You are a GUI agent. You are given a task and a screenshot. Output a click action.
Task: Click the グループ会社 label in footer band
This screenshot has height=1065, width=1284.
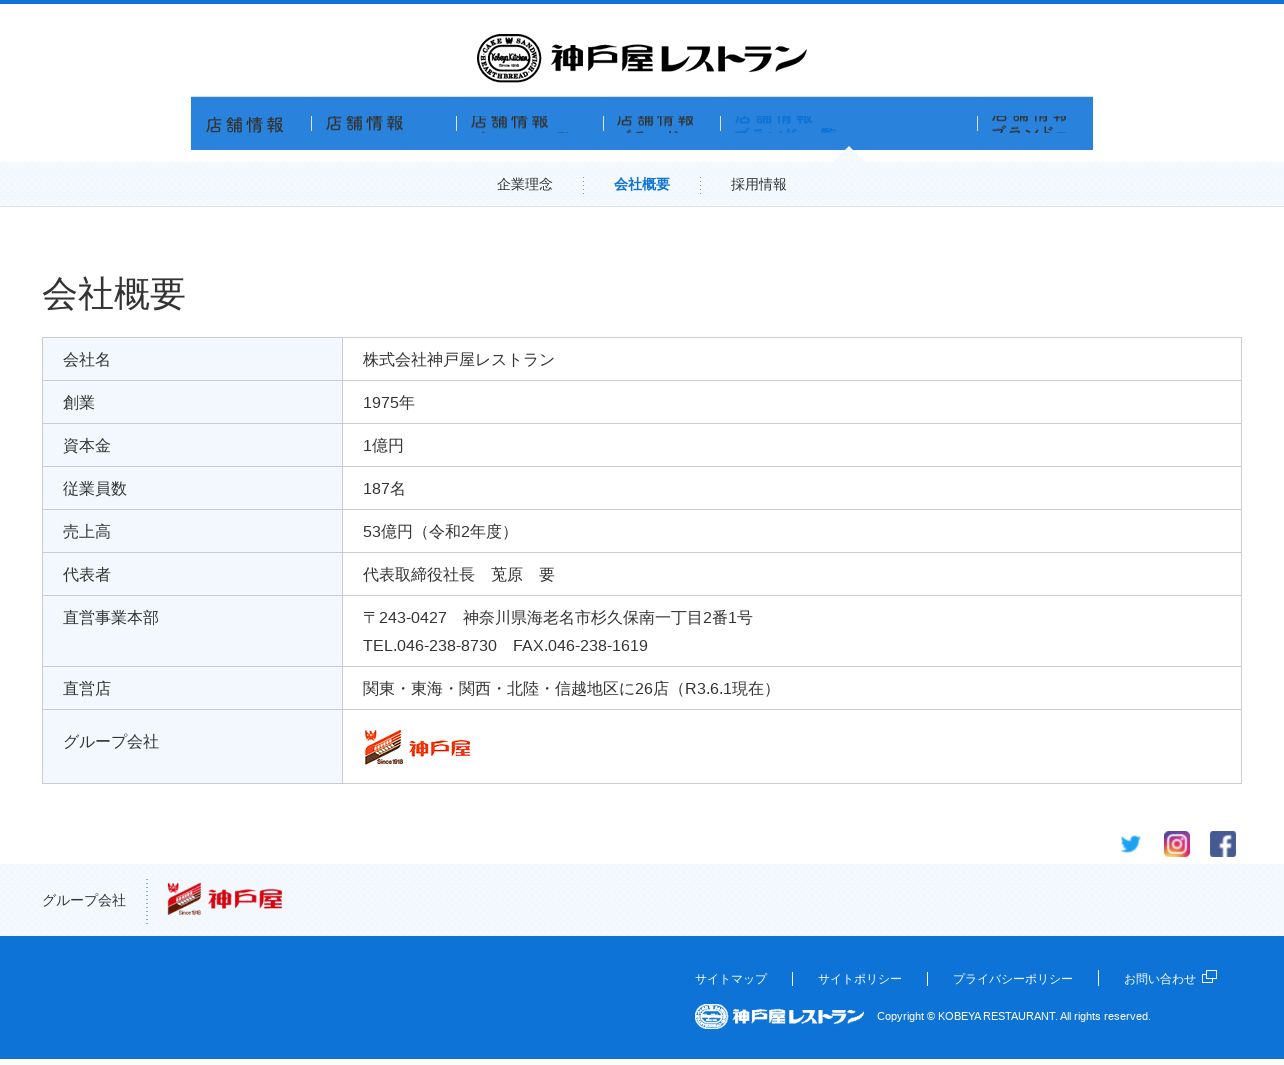[x=84, y=900]
